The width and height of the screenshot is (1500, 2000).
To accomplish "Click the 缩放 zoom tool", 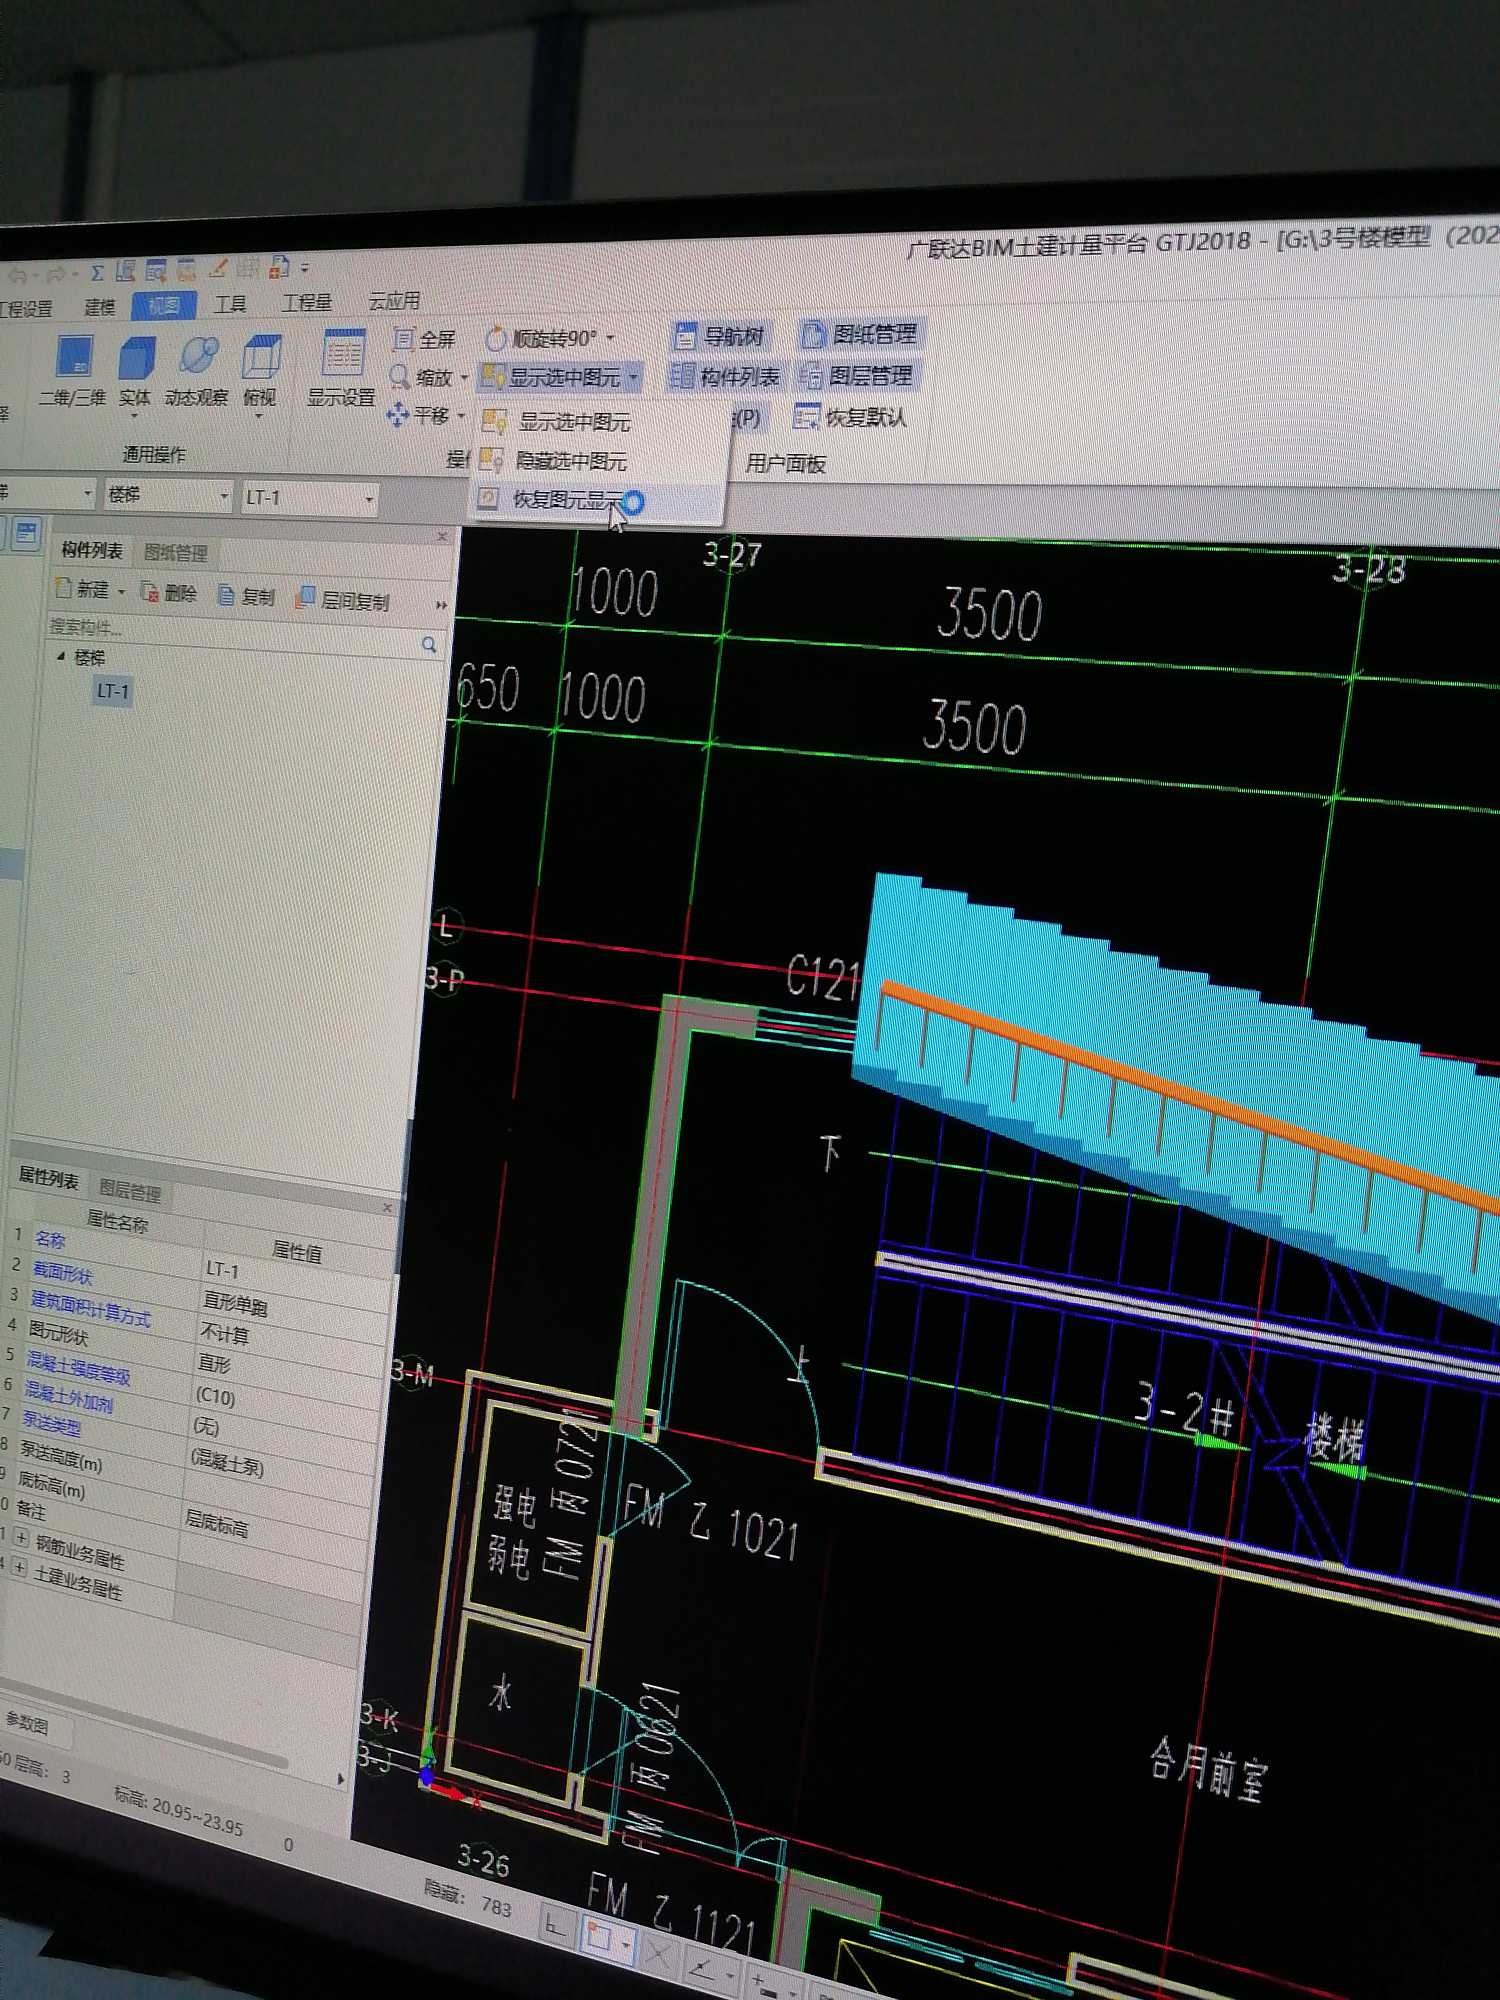I will (422, 377).
